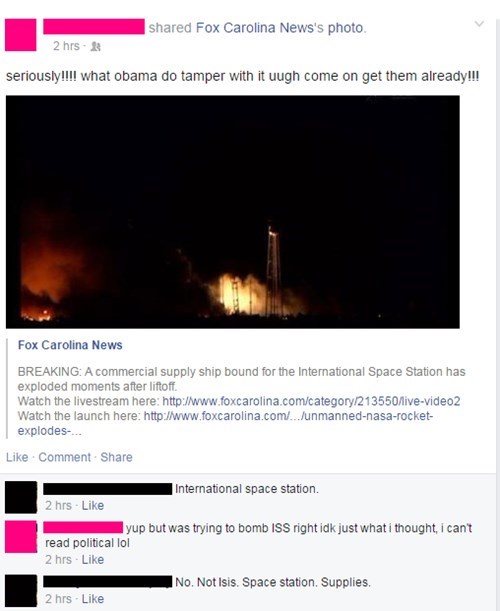Open first commenter's black avatar
The image size is (500, 611).
pyautogui.click(x=21, y=497)
